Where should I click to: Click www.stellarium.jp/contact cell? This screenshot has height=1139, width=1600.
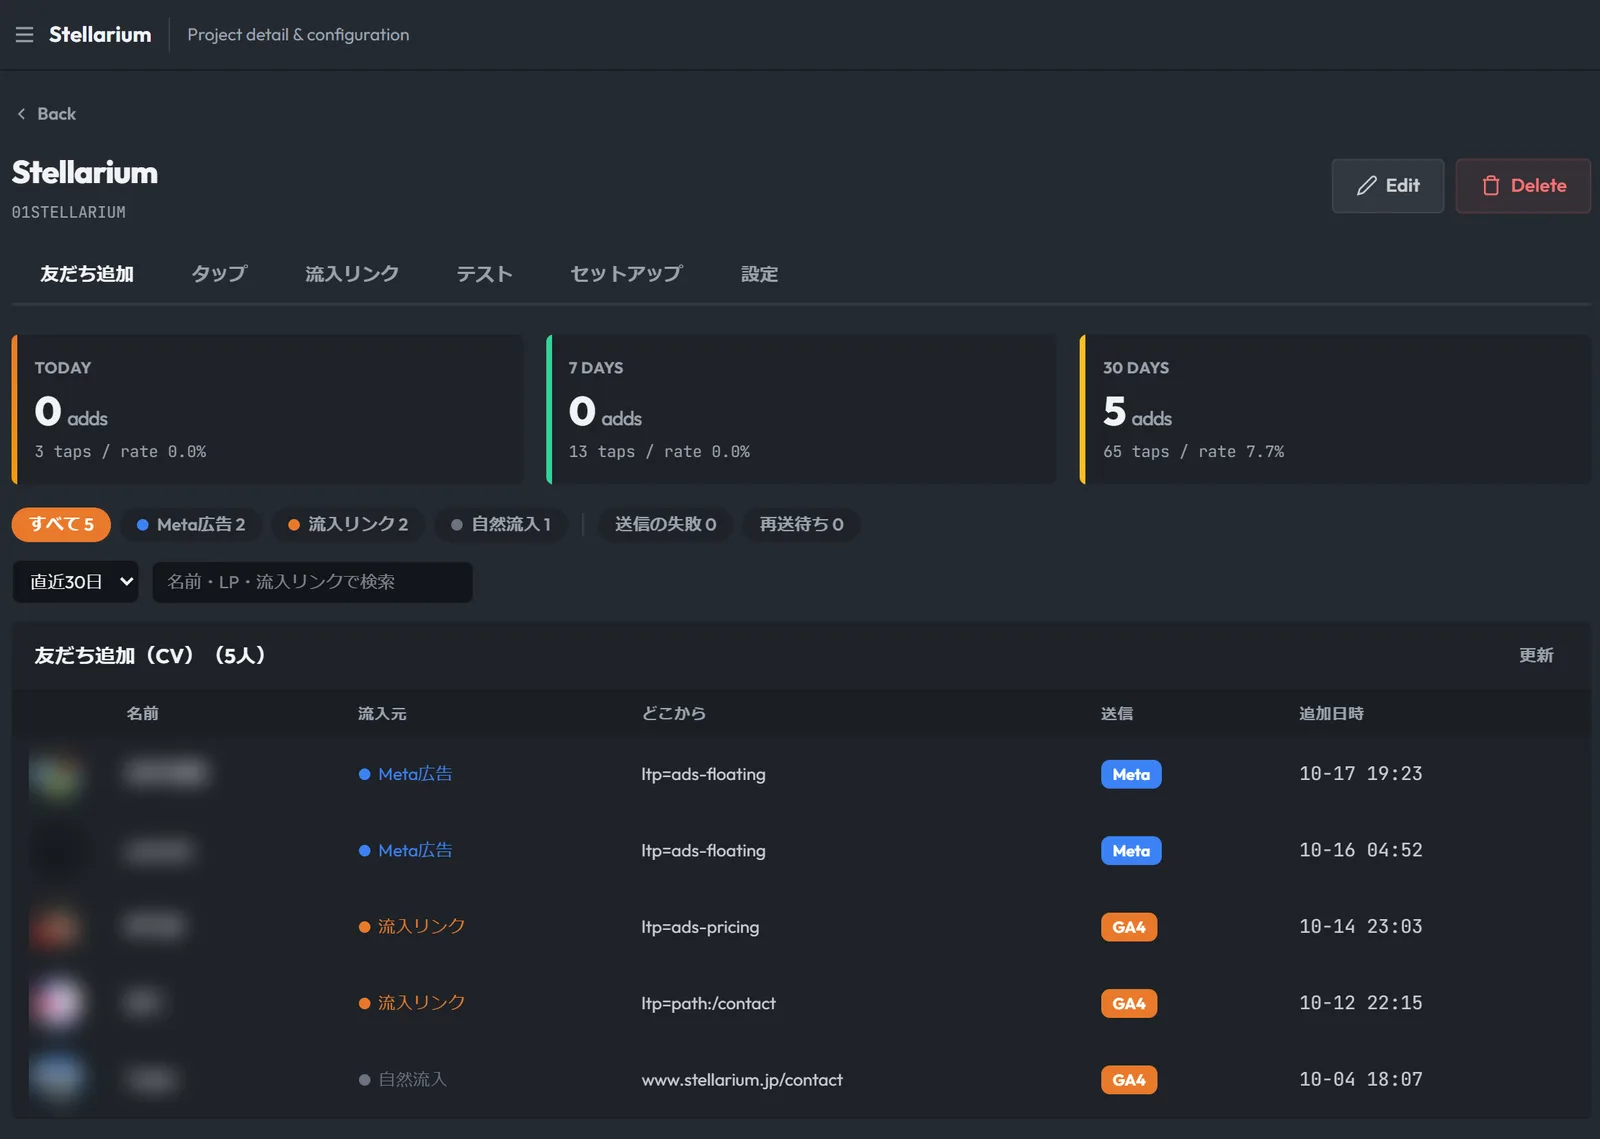point(742,1080)
